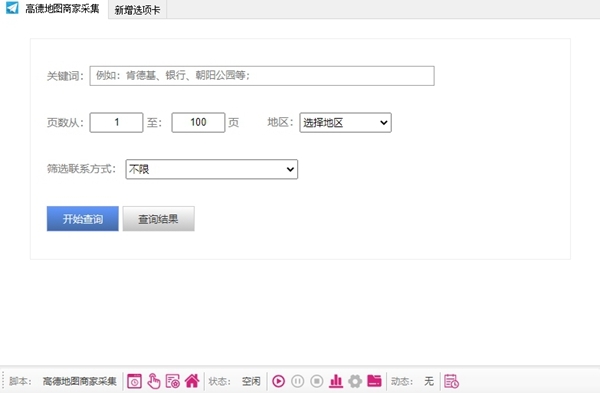Start the script with the play button
The width and height of the screenshot is (600, 393).
(279, 381)
